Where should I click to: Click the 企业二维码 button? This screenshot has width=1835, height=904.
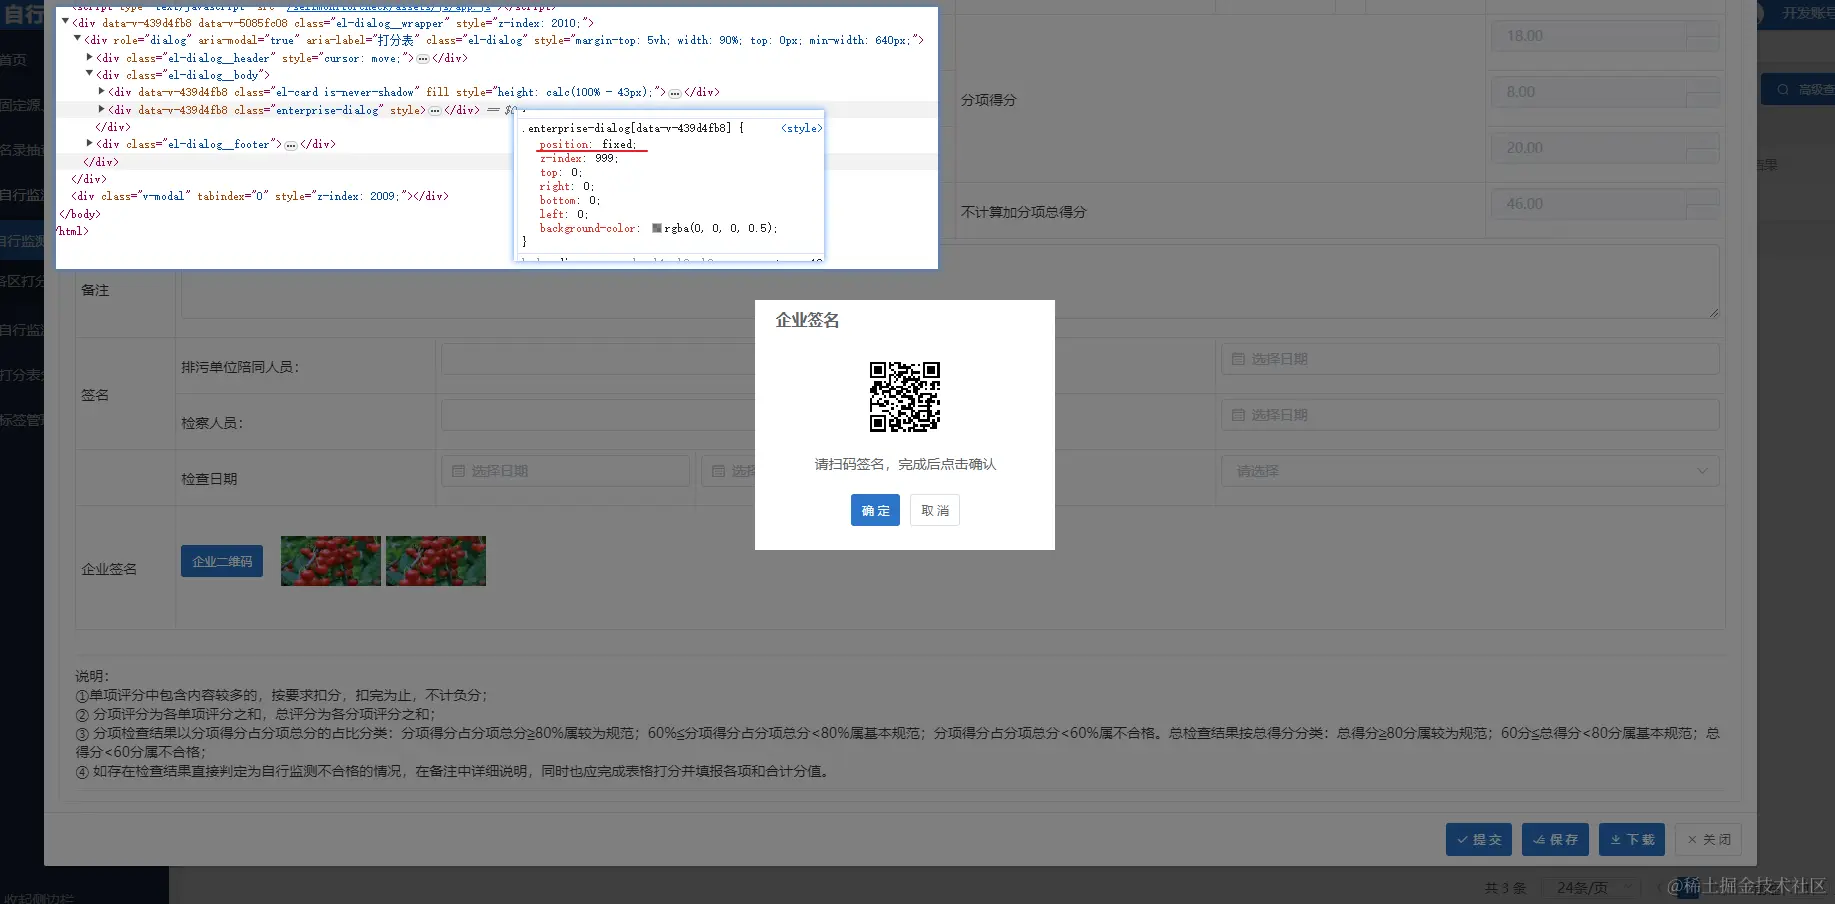[x=222, y=561]
